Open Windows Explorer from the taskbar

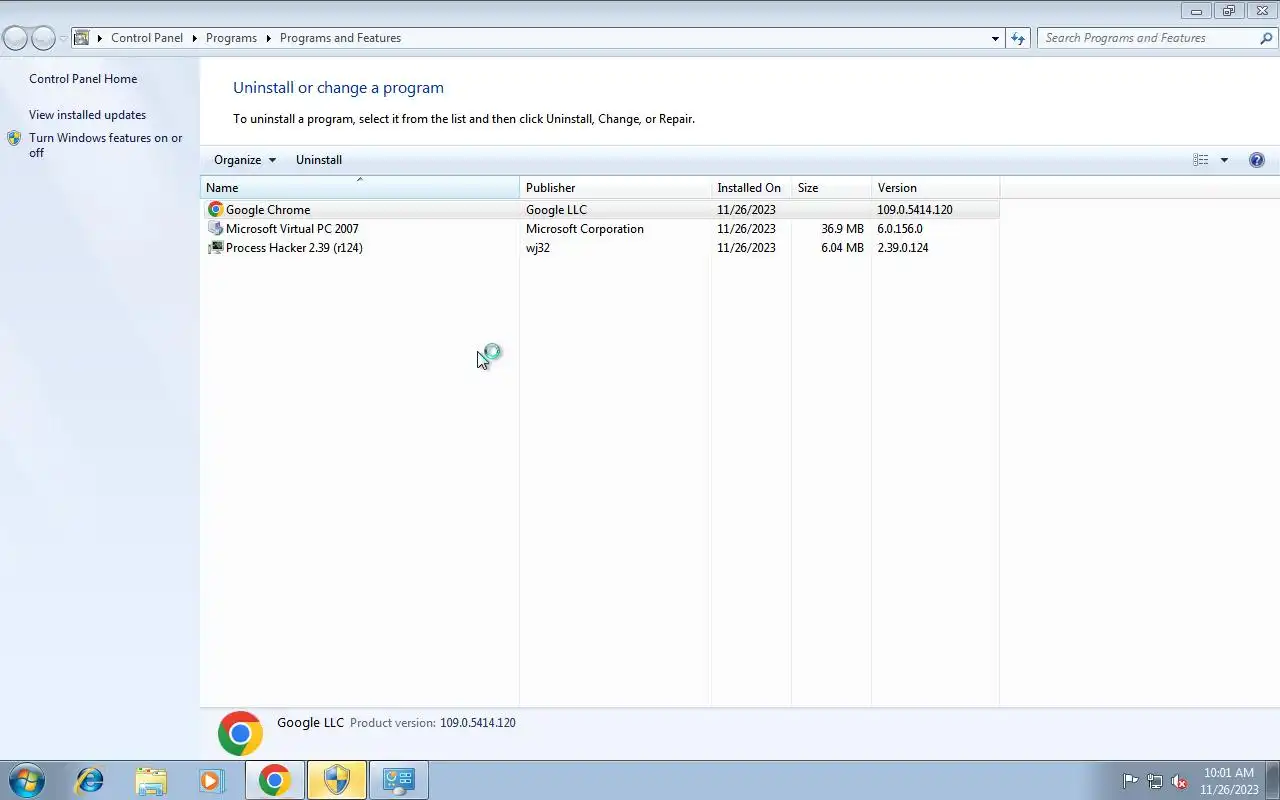tap(151, 780)
